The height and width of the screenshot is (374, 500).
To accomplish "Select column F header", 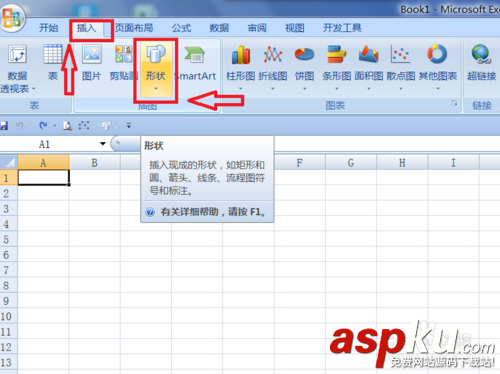I will click(x=300, y=163).
